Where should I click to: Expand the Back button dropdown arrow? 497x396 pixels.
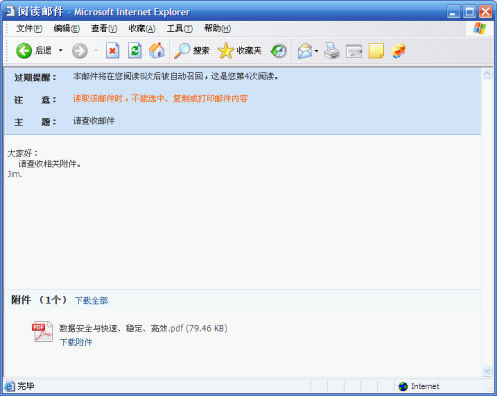pos(61,51)
